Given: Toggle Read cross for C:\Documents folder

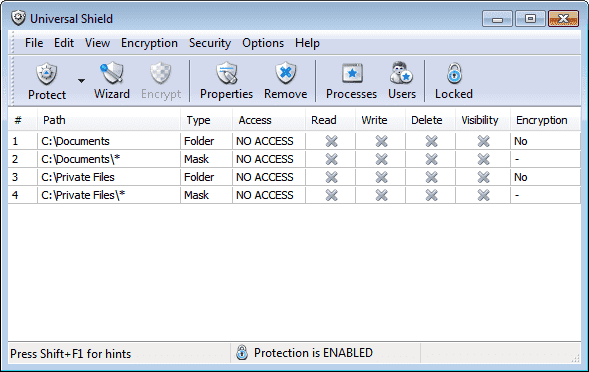Looking at the screenshot, I should pos(331,141).
